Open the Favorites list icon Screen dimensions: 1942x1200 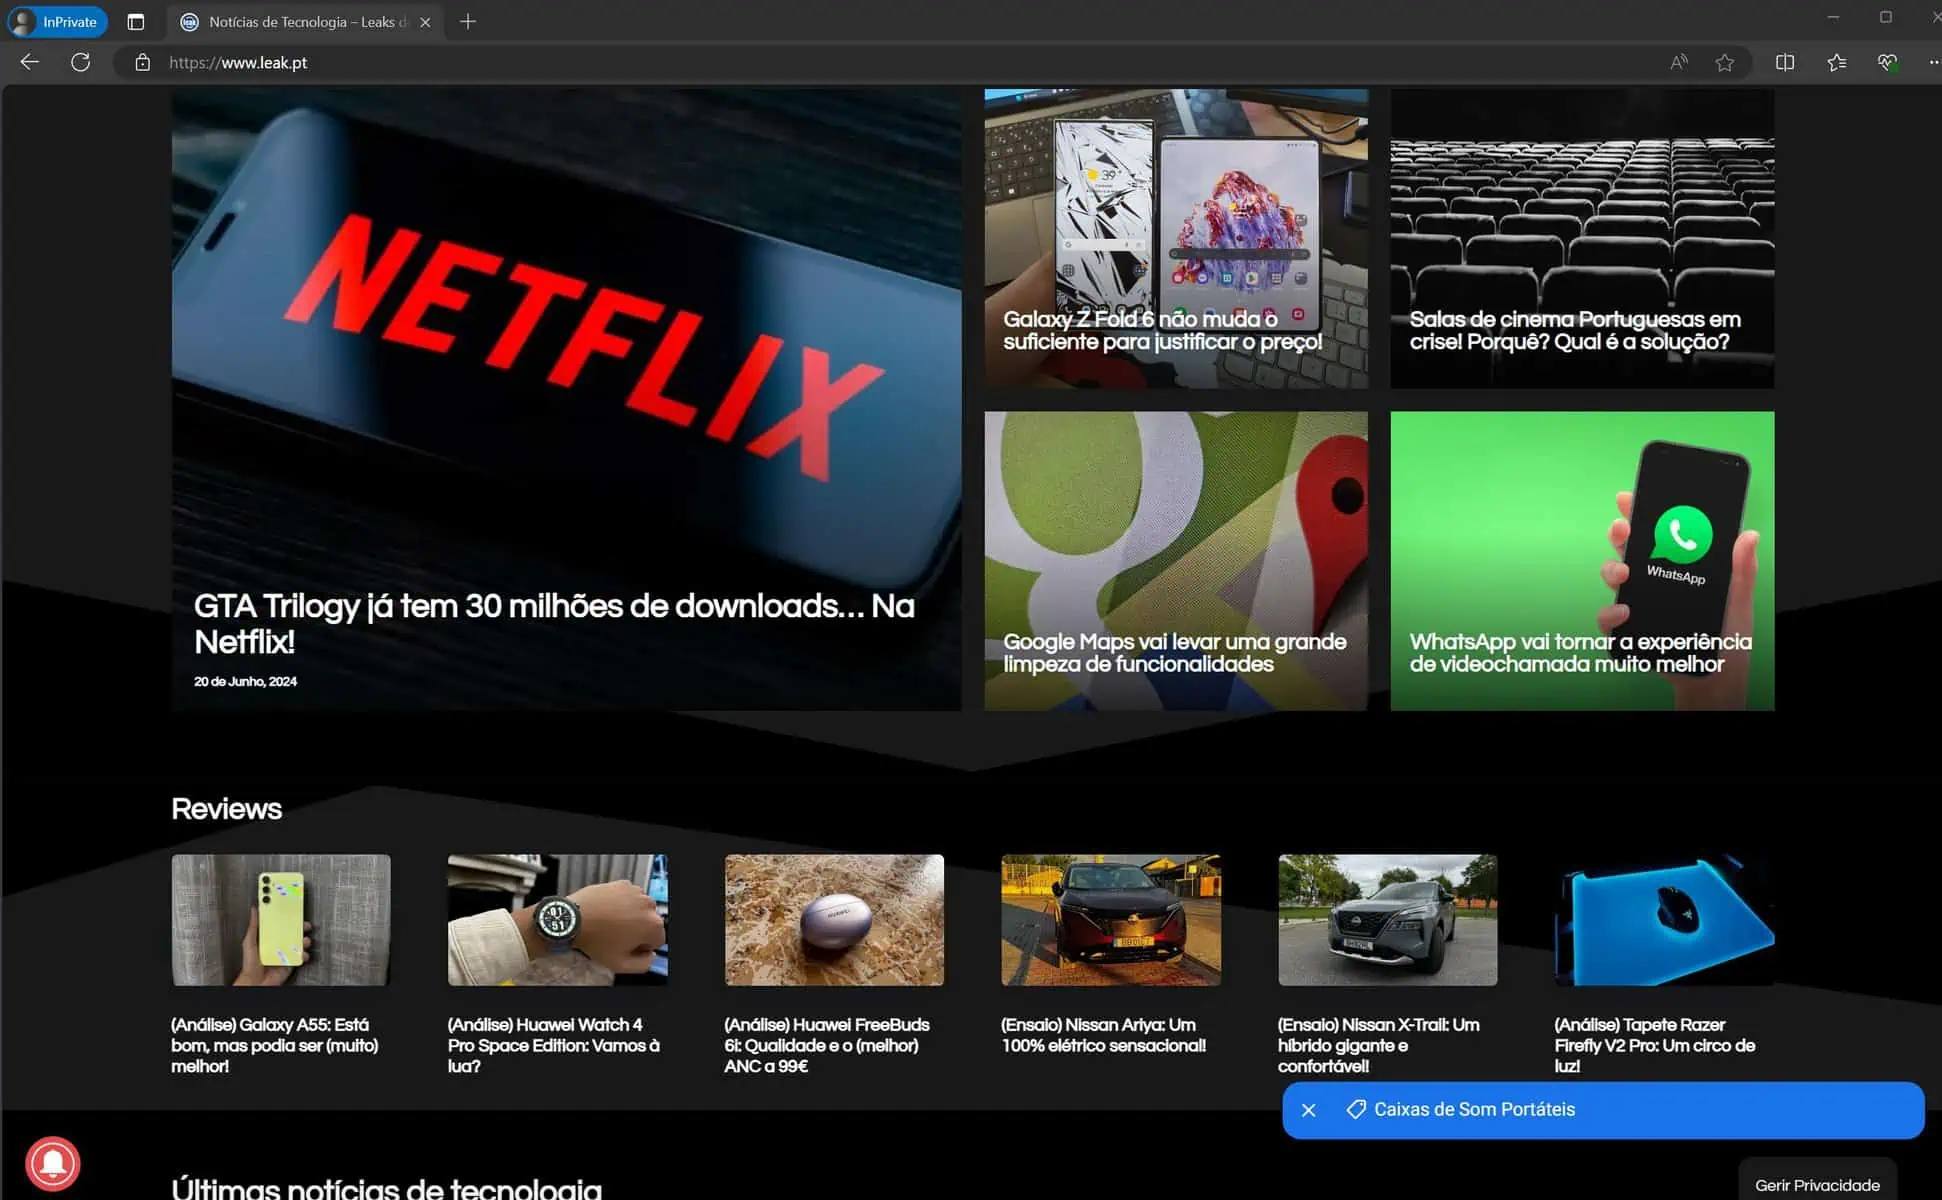click(1837, 62)
